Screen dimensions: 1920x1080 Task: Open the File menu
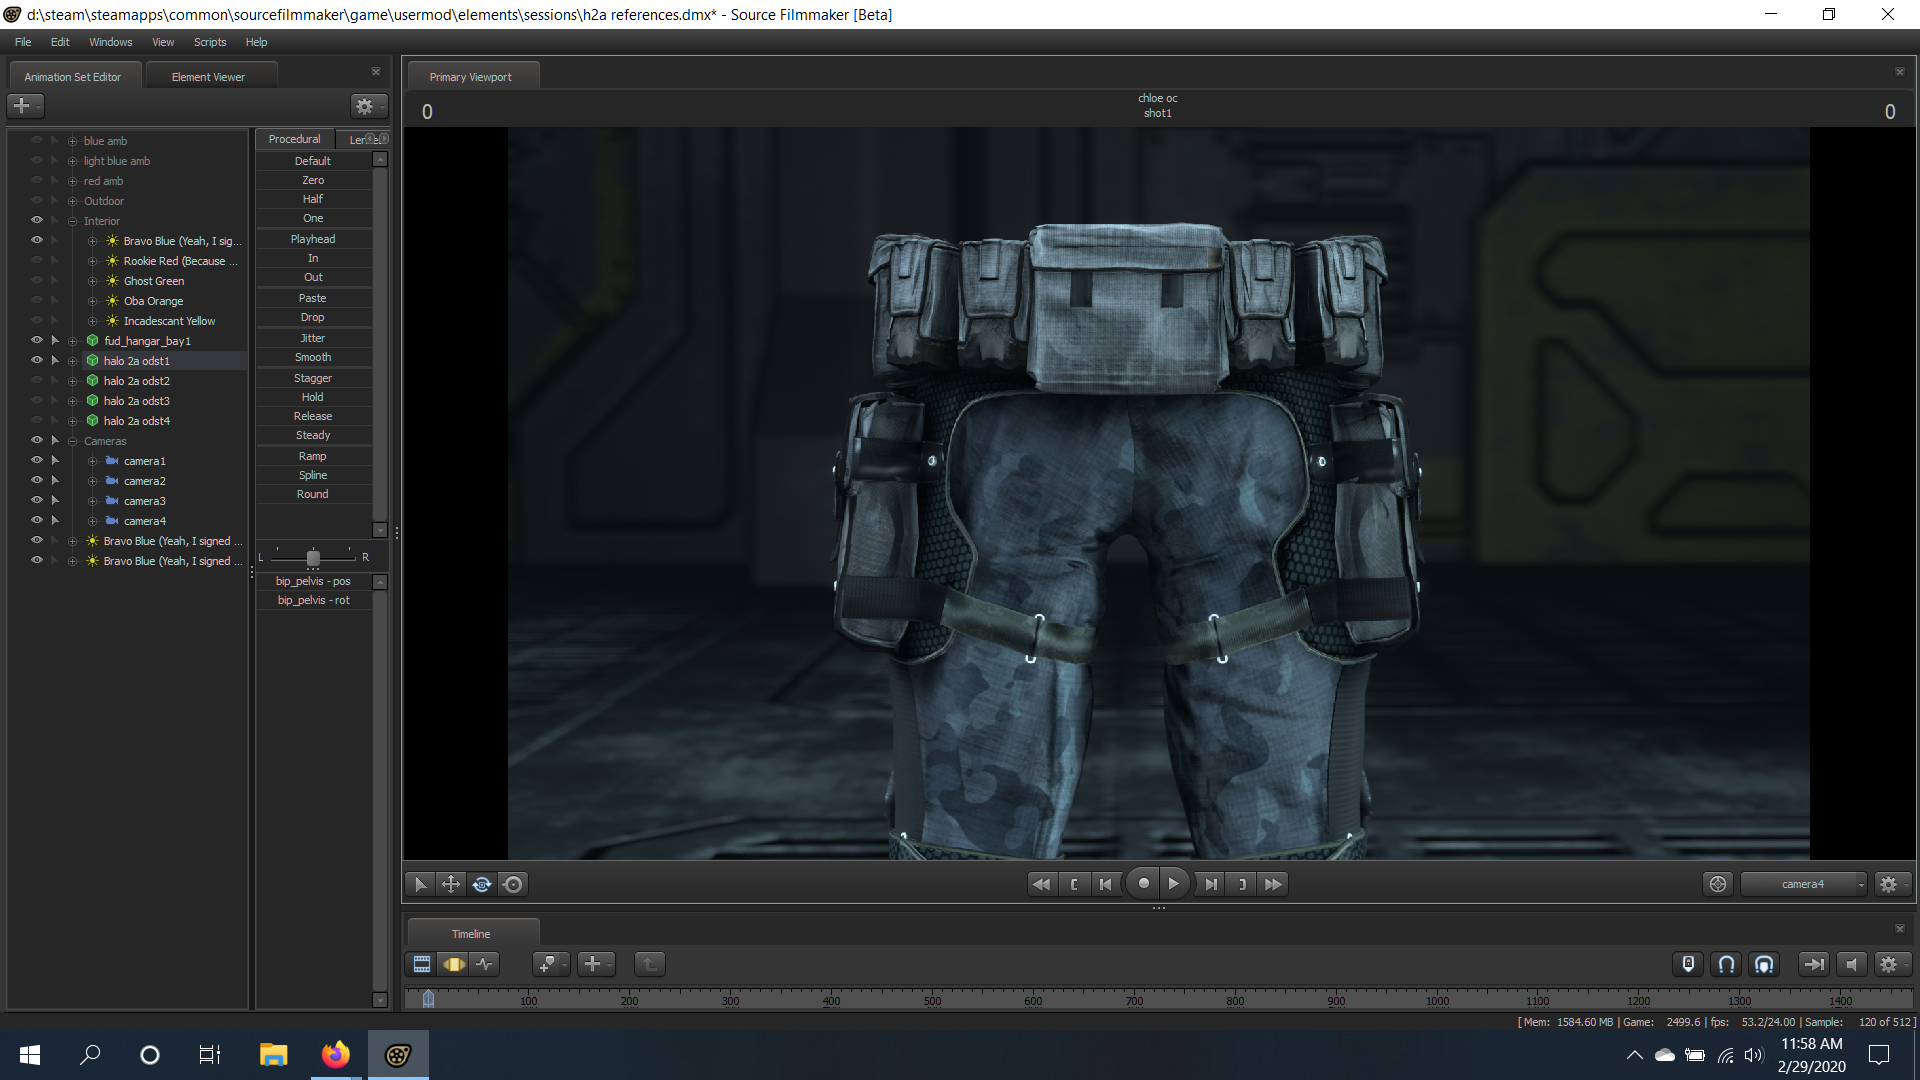pyautogui.click(x=23, y=42)
